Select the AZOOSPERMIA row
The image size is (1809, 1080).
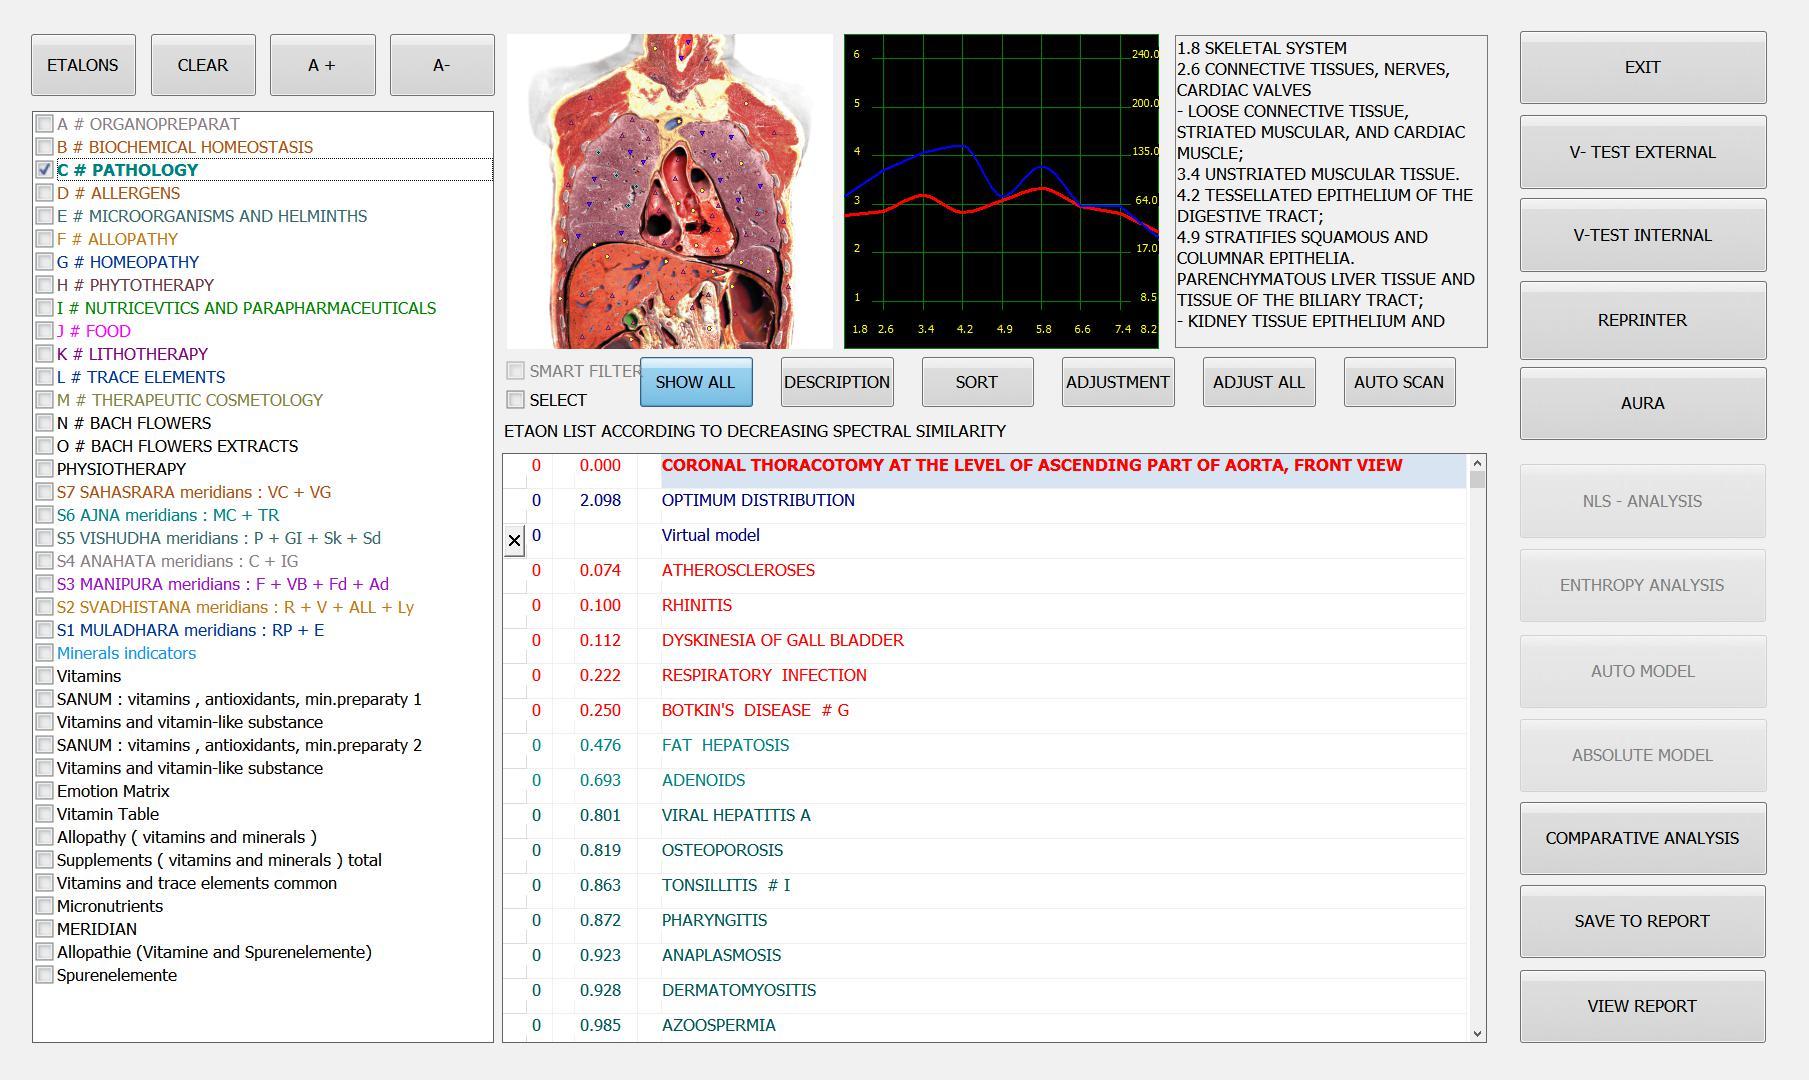tap(985, 1026)
